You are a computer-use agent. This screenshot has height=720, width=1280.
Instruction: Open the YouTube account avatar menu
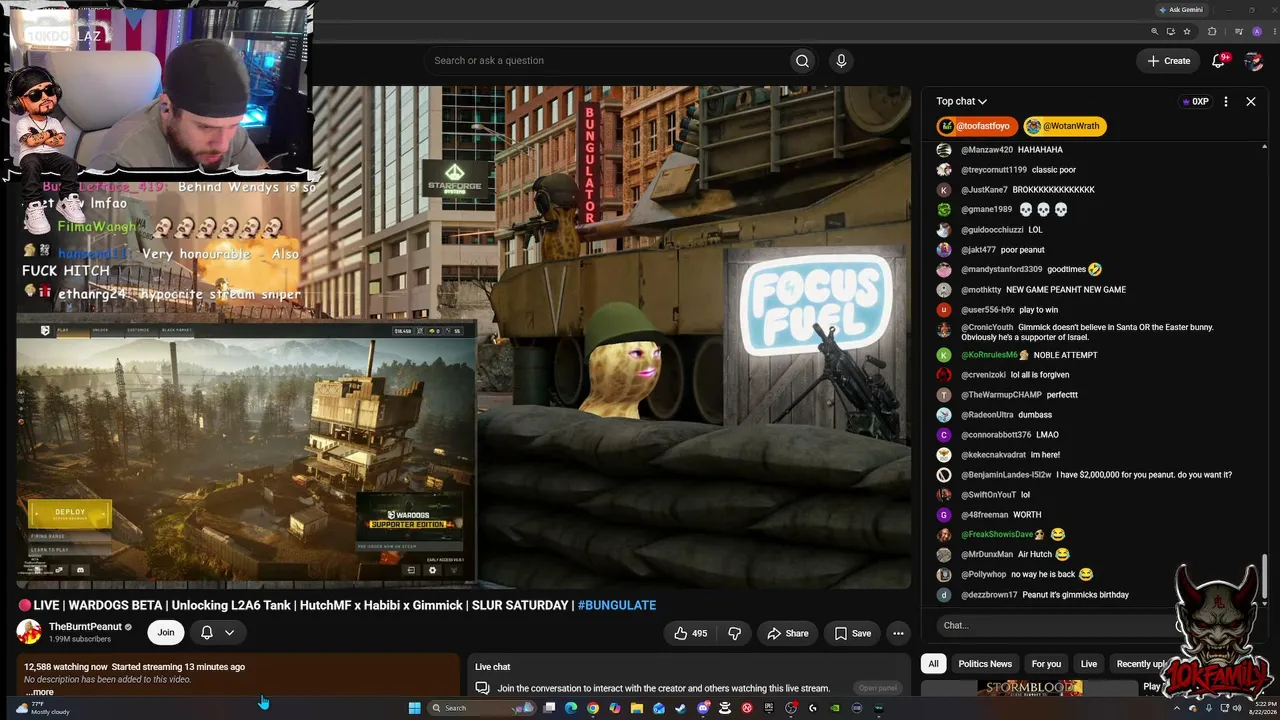click(x=1253, y=61)
